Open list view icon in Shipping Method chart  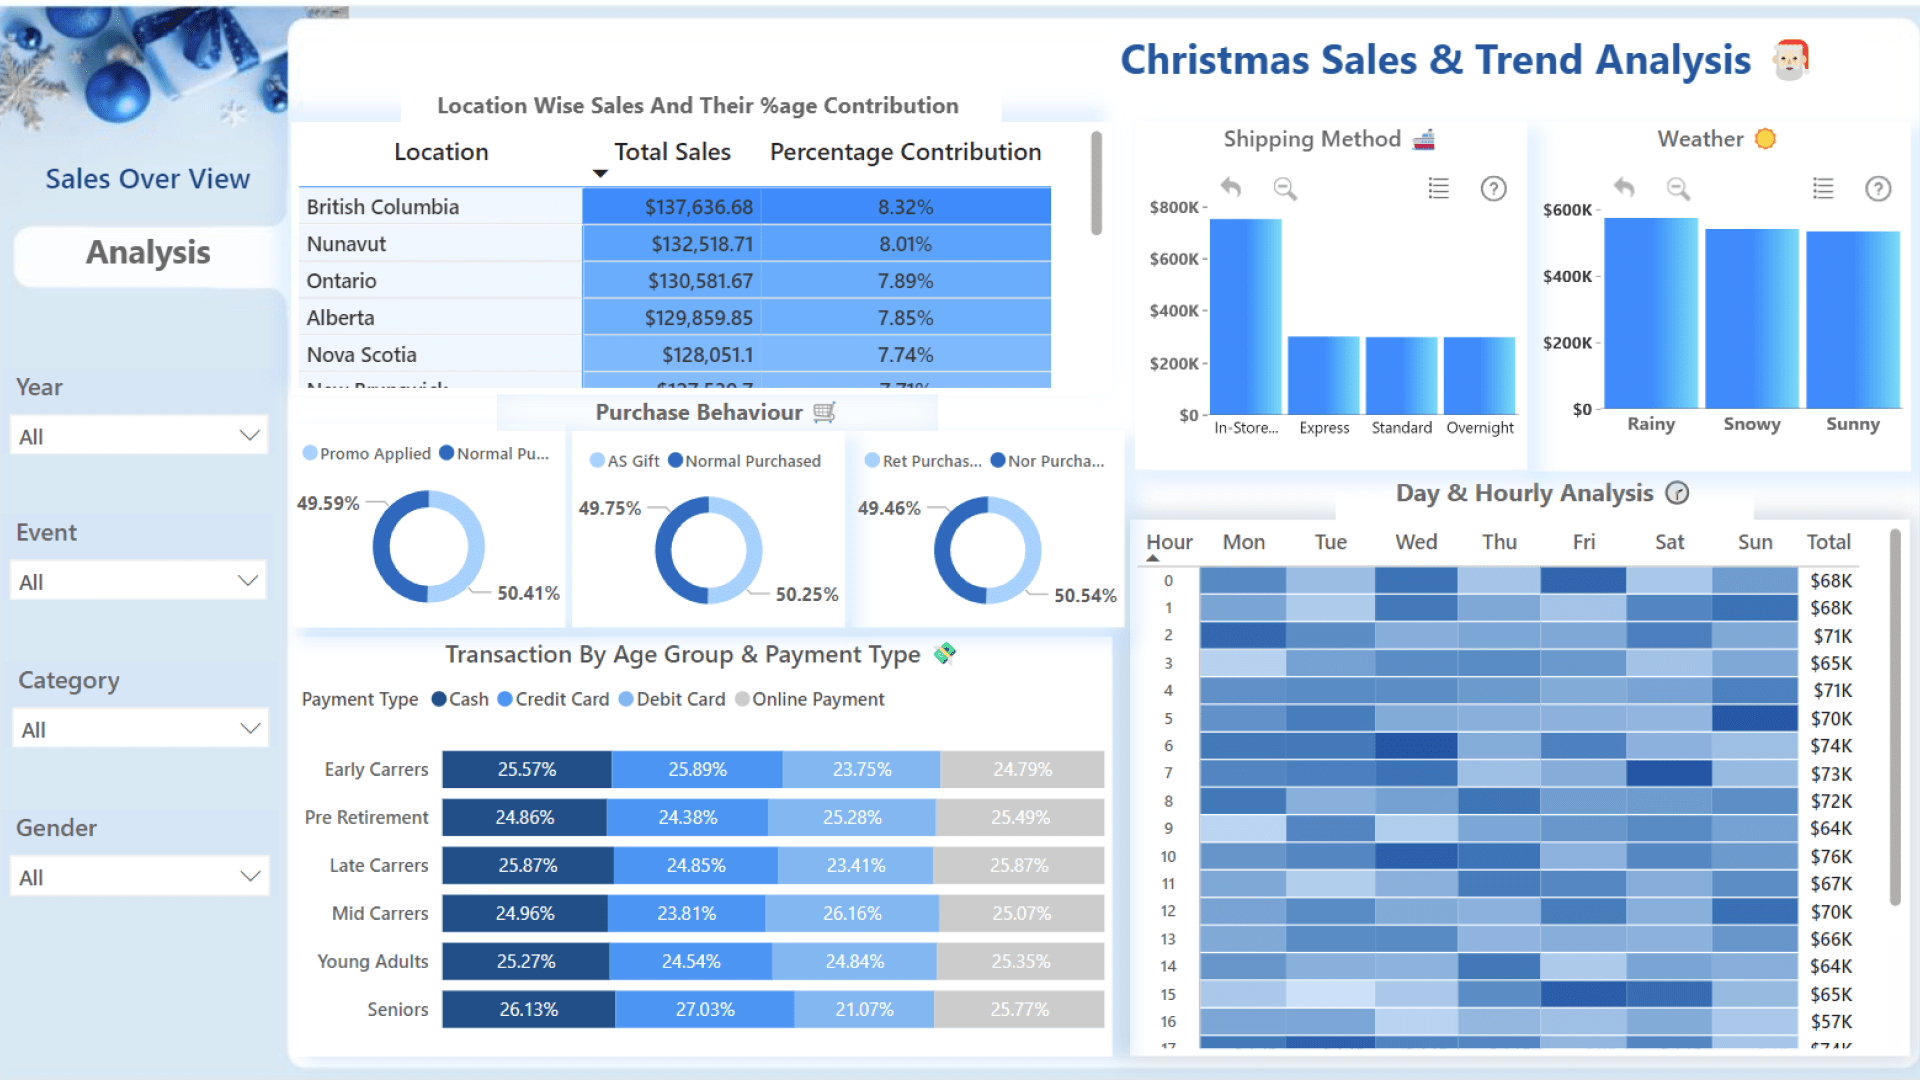pyautogui.click(x=1438, y=188)
